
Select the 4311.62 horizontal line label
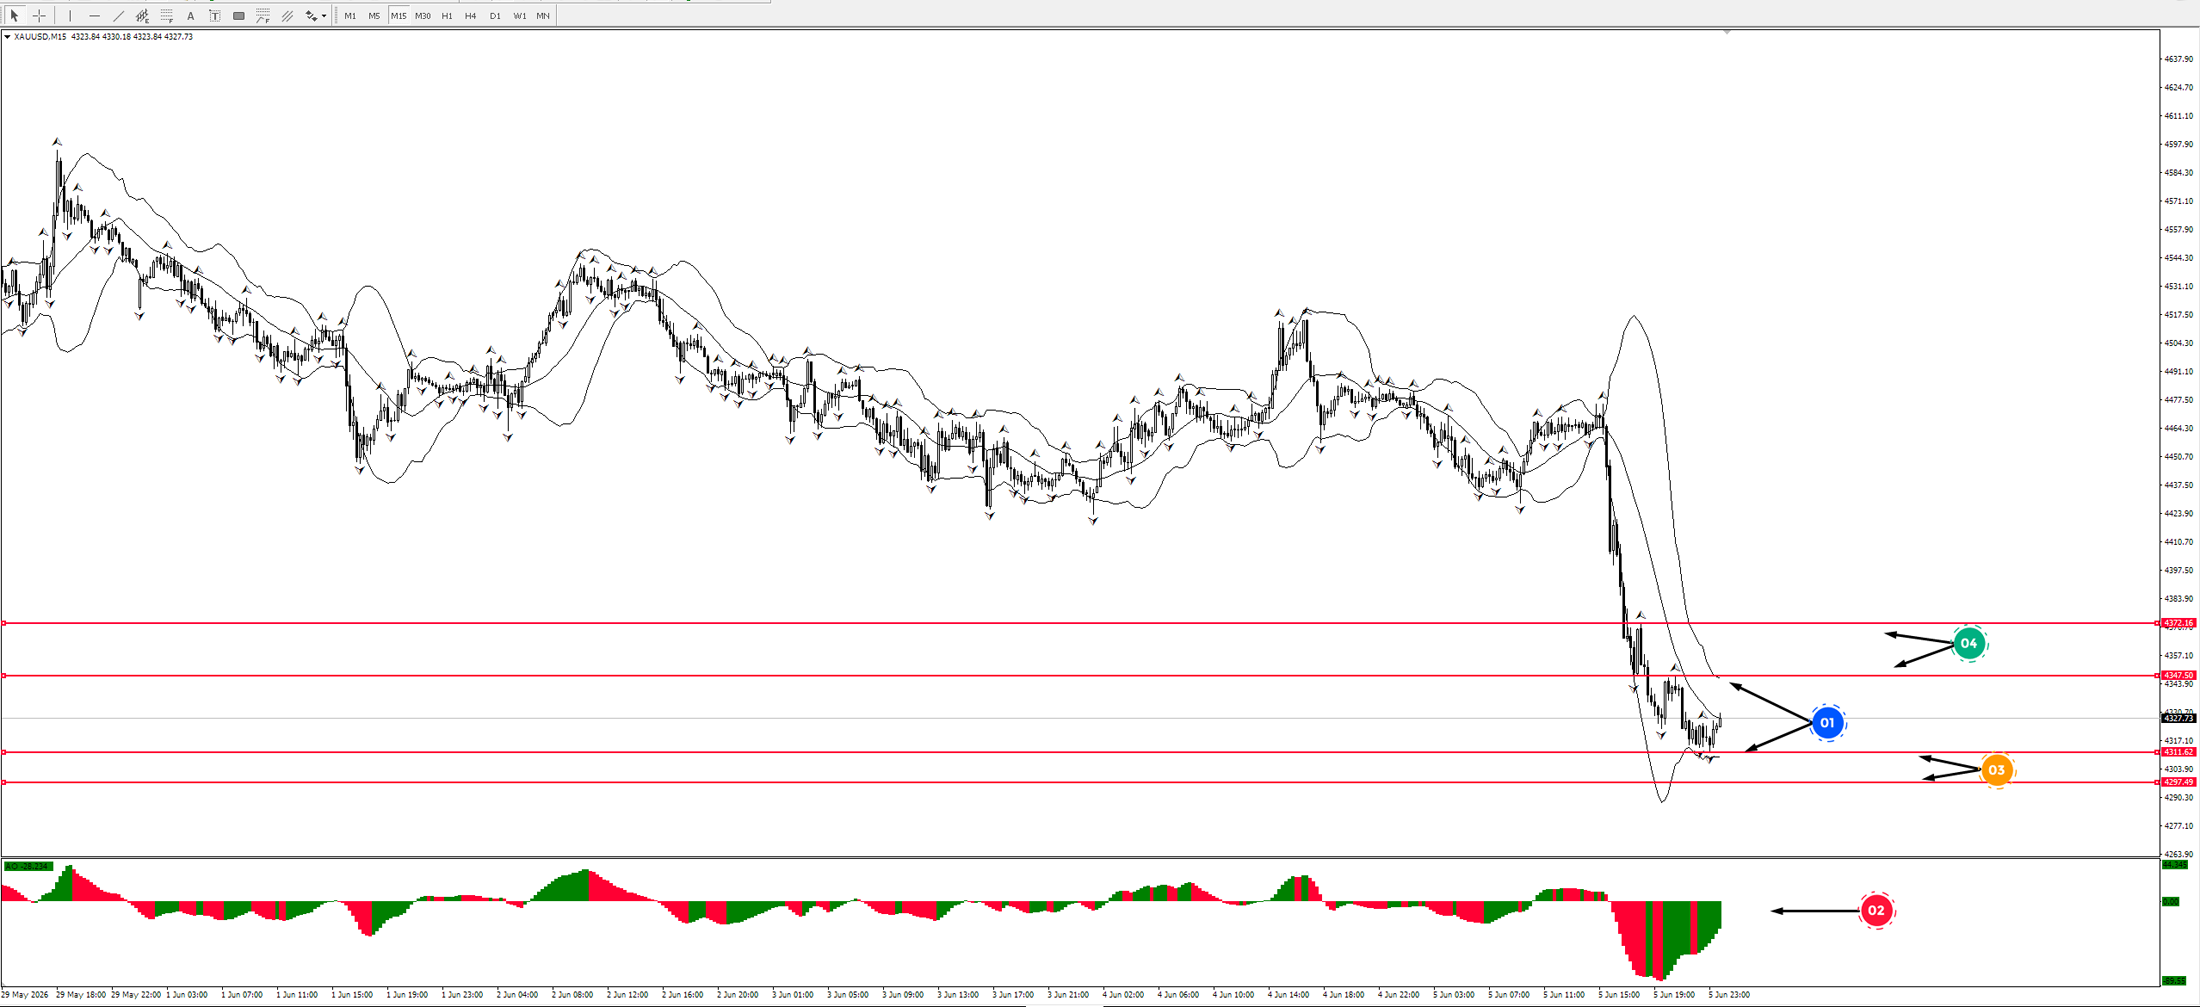click(x=2179, y=752)
